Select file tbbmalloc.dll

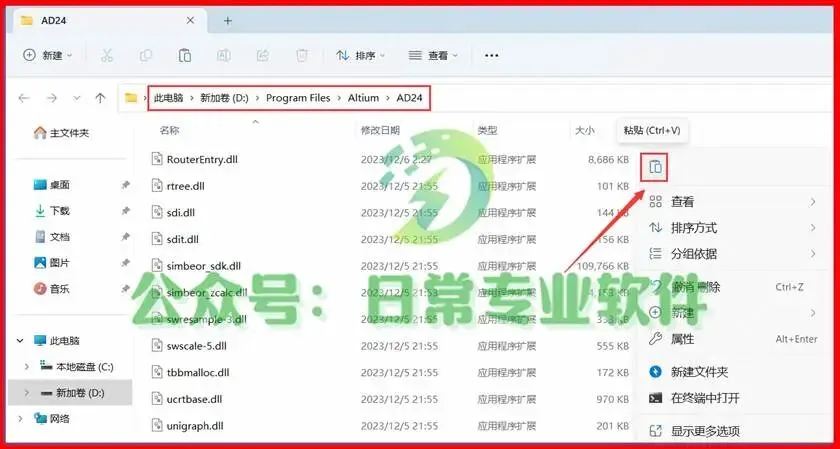(x=198, y=372)
